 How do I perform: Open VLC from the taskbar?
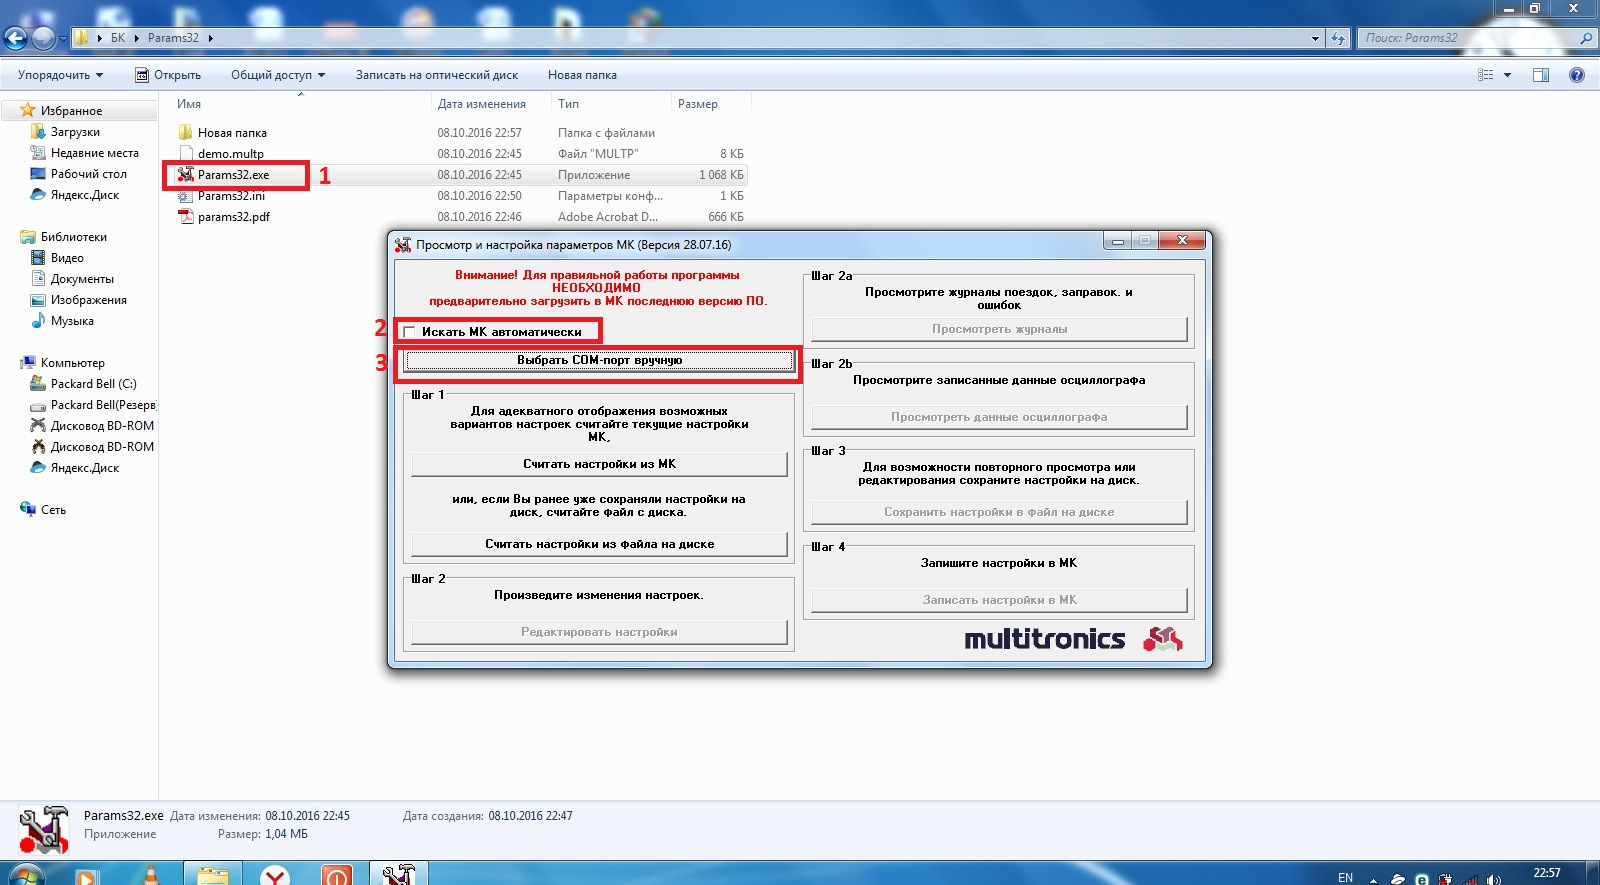[x=150, y=875]
